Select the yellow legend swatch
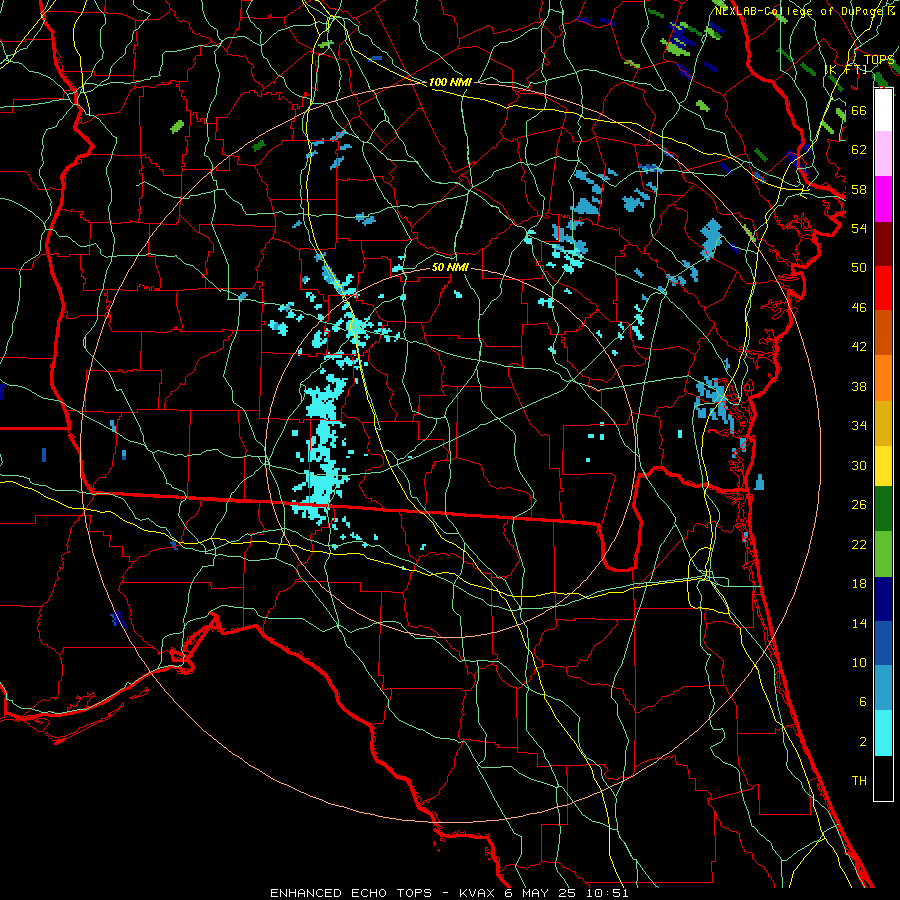 pos(883,465)
